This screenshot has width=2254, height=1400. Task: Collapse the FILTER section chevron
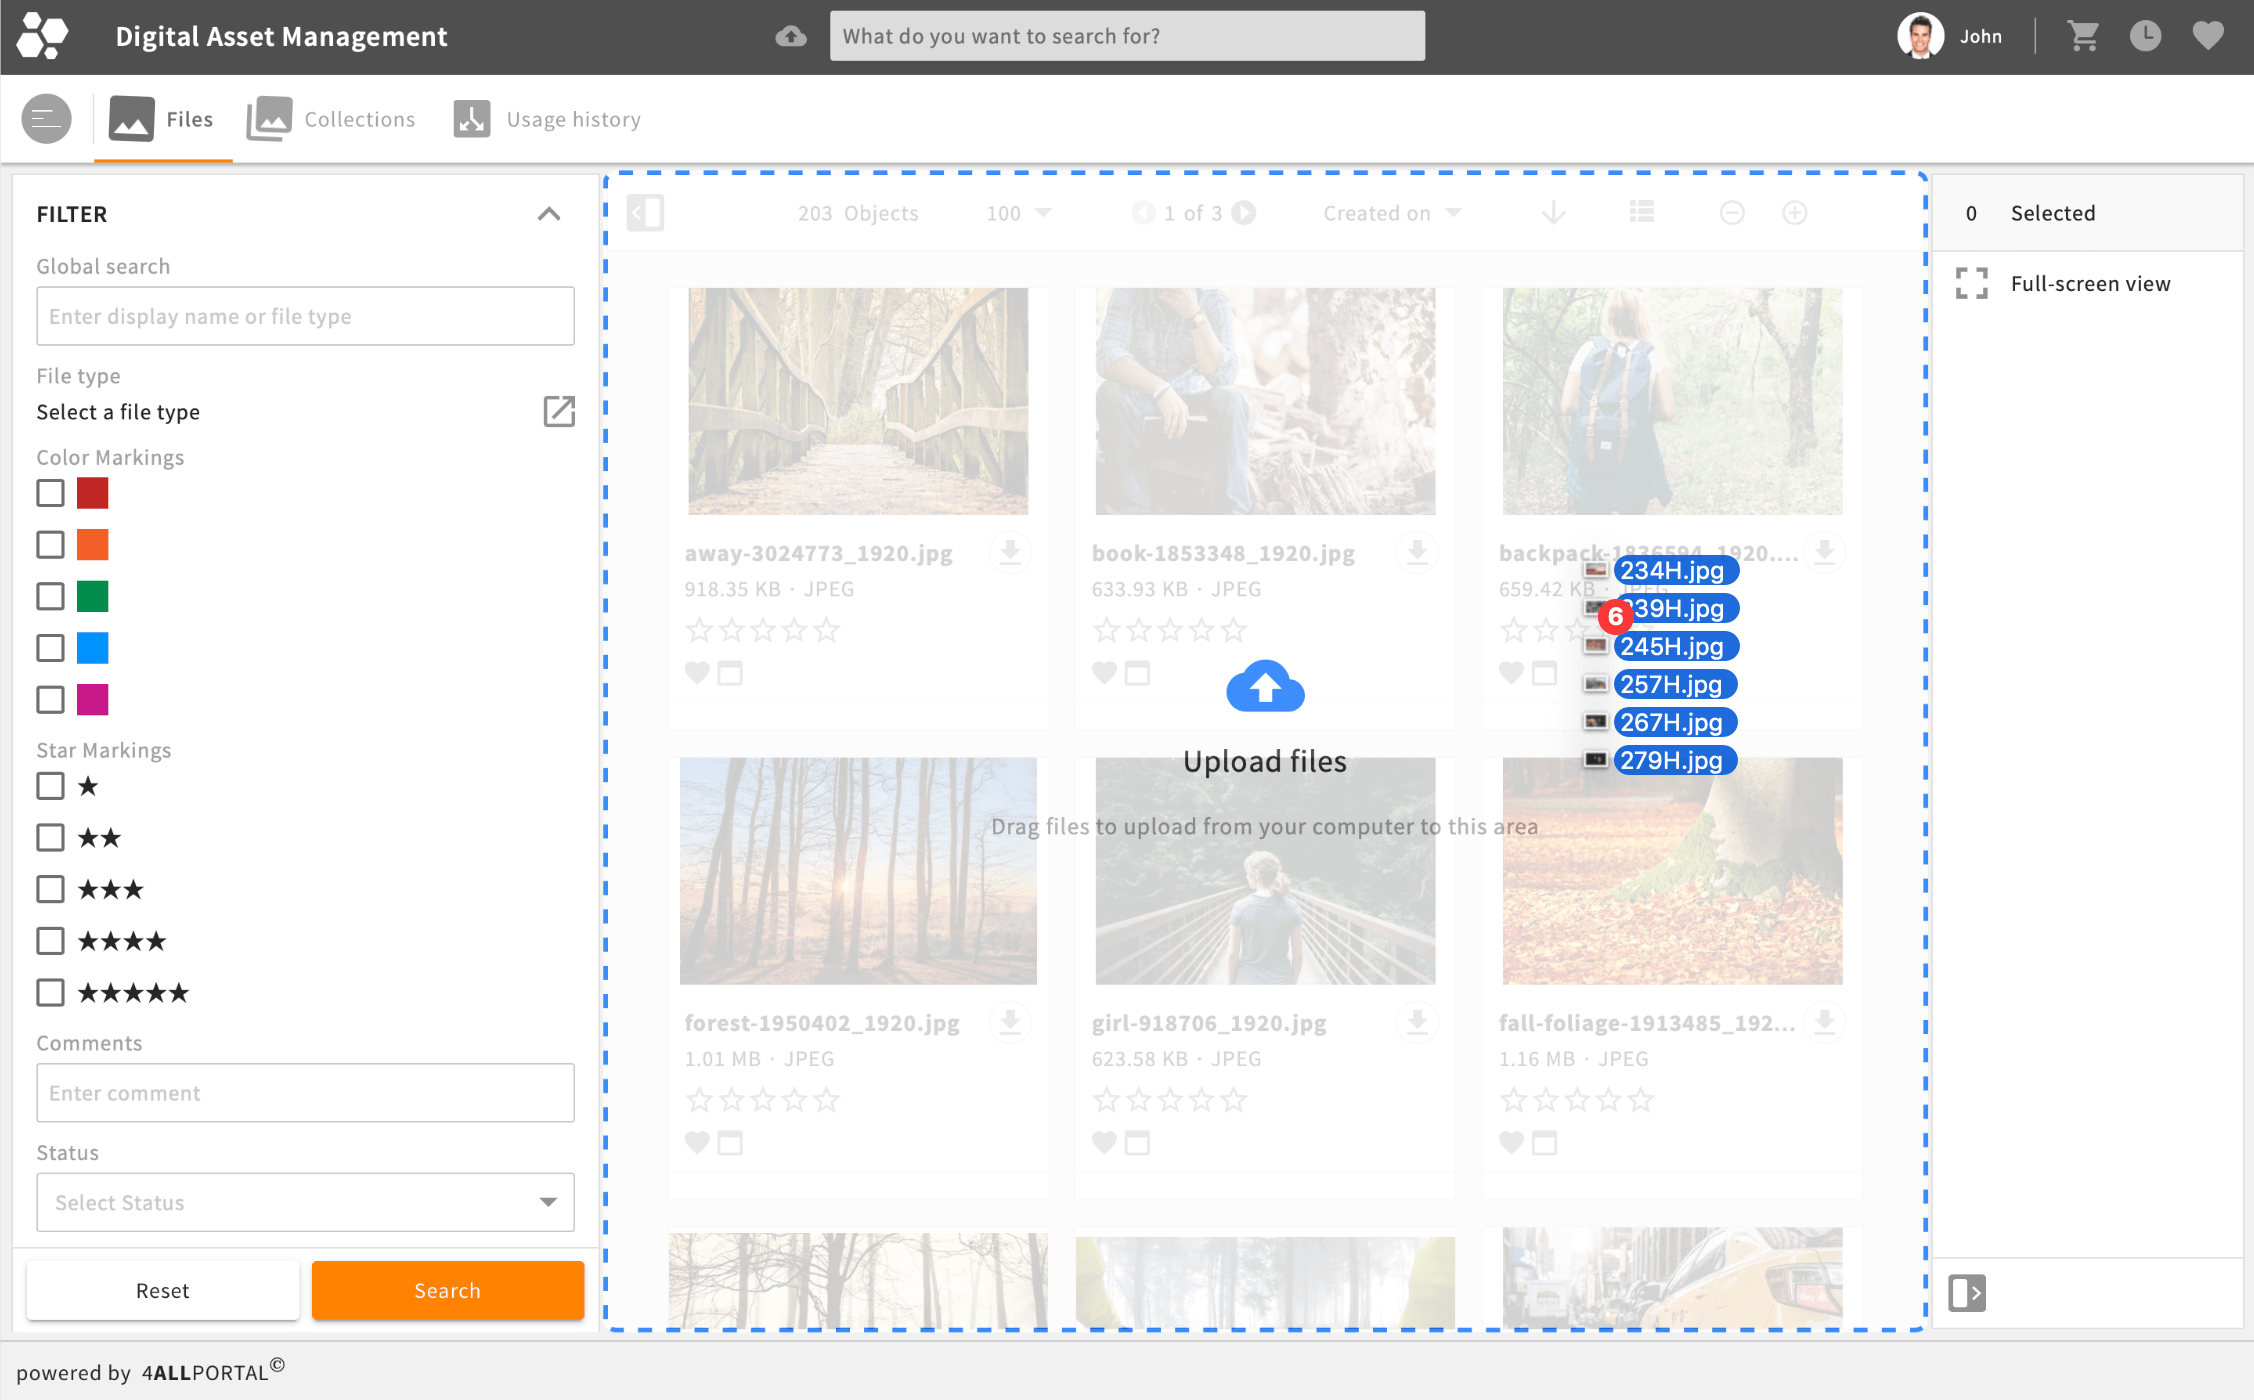(x=549, y=214)
